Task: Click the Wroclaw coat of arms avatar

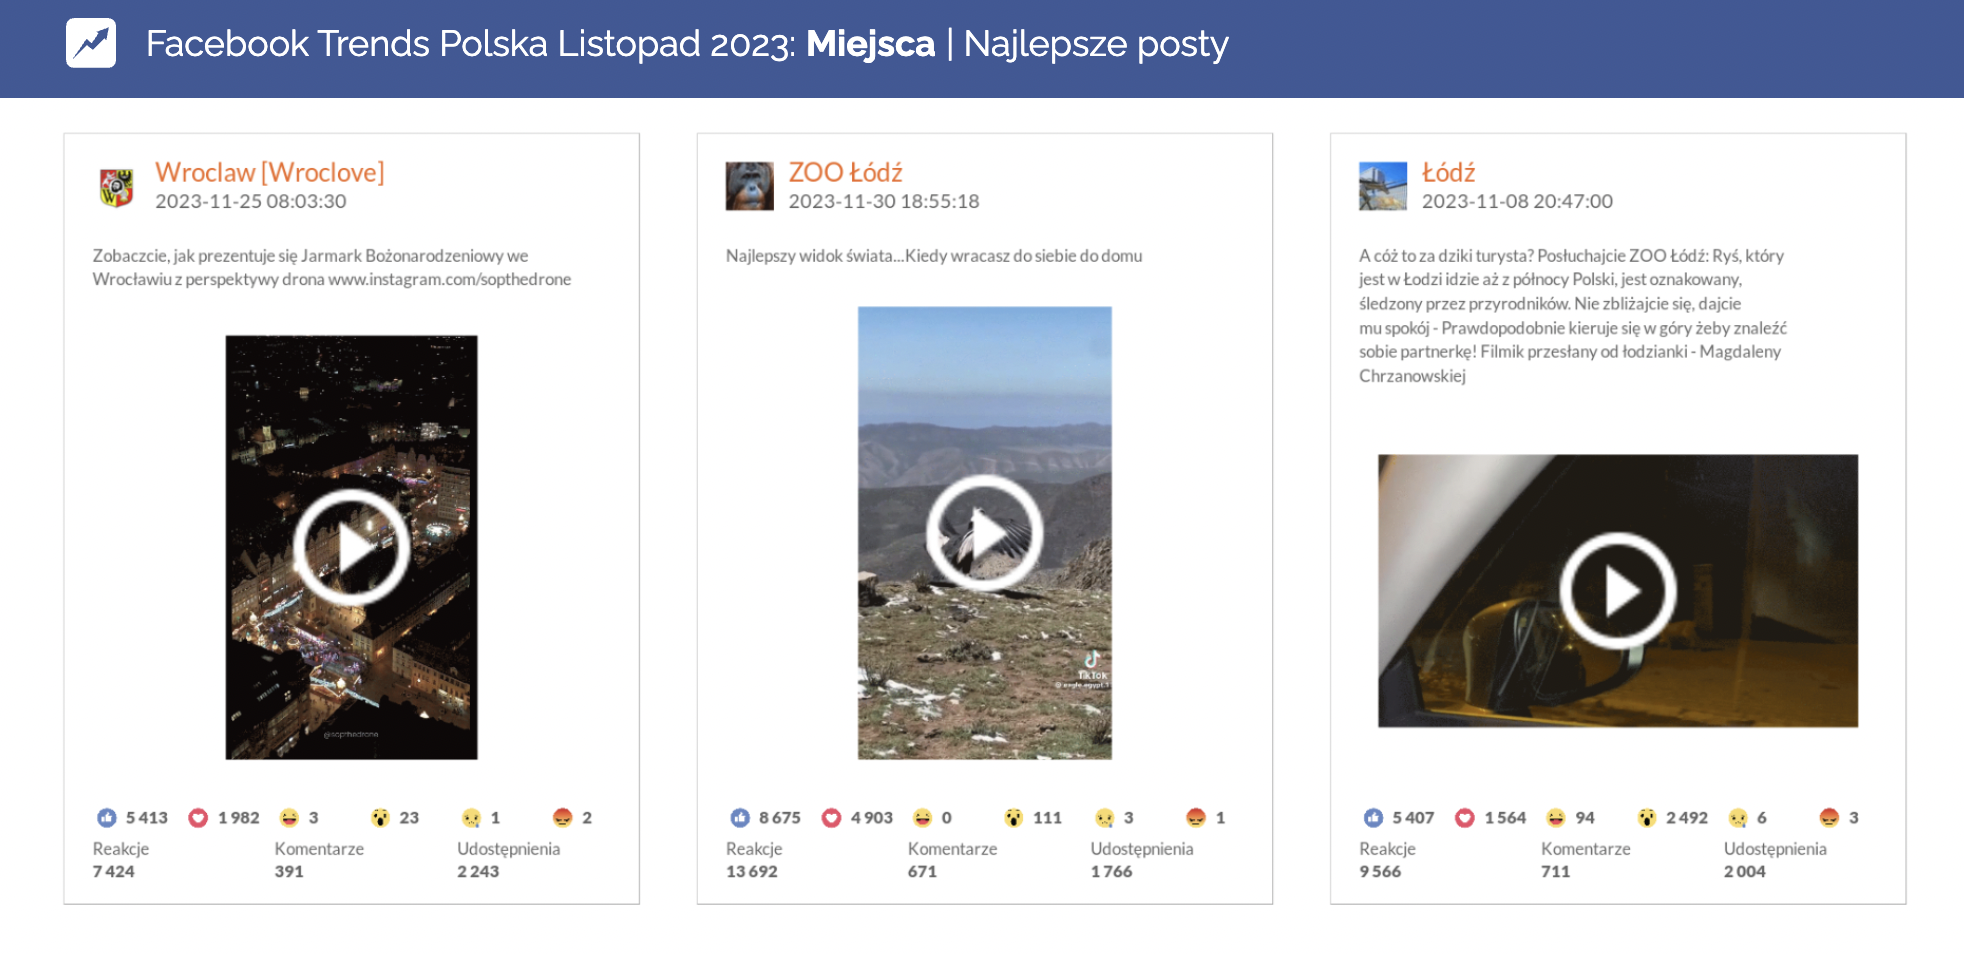Action: 117,186
